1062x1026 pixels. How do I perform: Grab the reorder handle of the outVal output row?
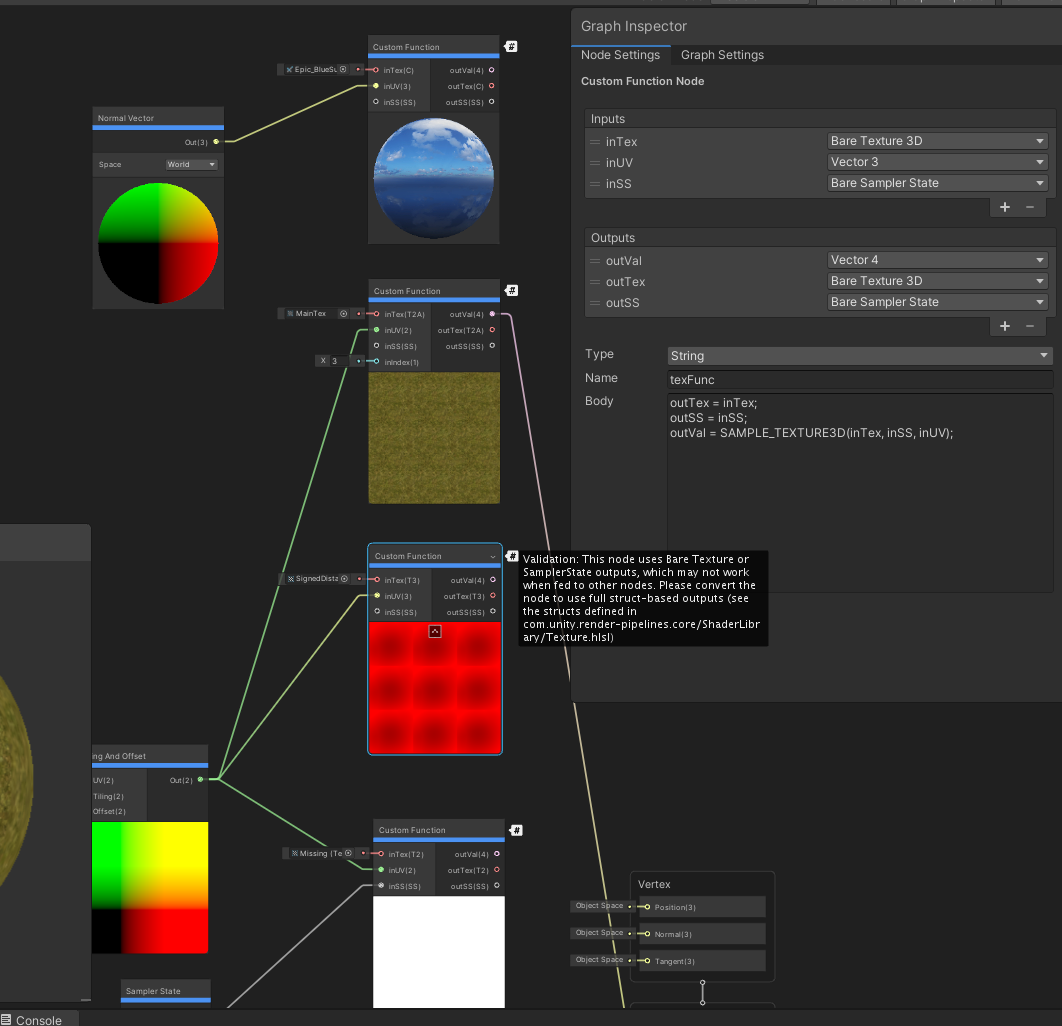pos(595,261)
